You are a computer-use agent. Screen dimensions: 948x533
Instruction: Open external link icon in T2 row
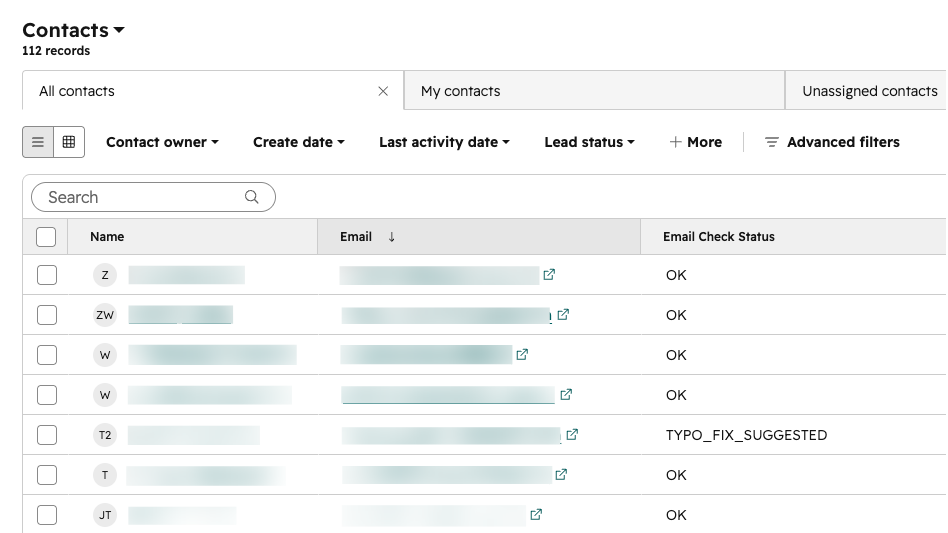[x=572, y=434]
